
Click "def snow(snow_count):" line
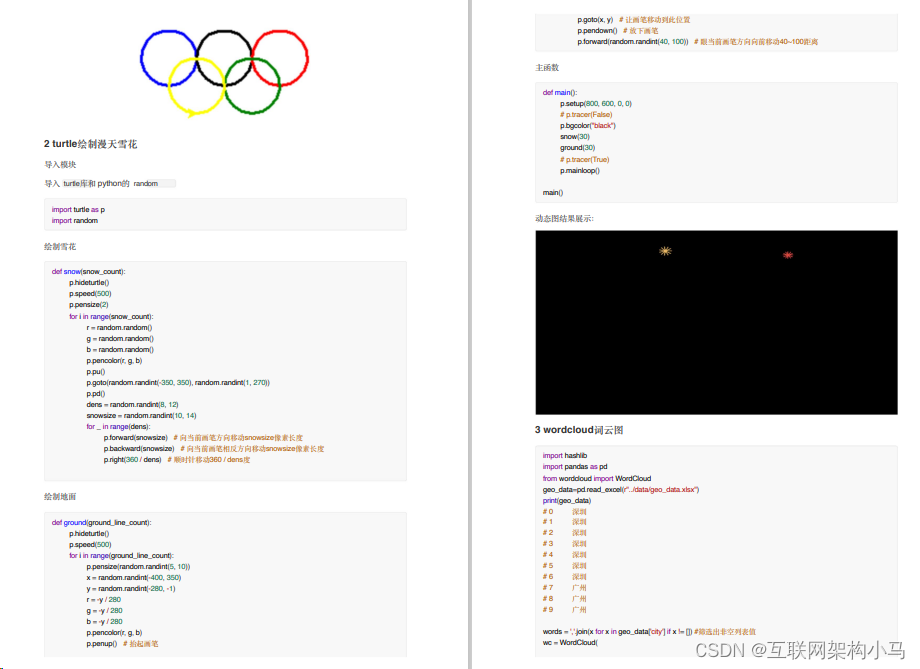tap(88, 271)
